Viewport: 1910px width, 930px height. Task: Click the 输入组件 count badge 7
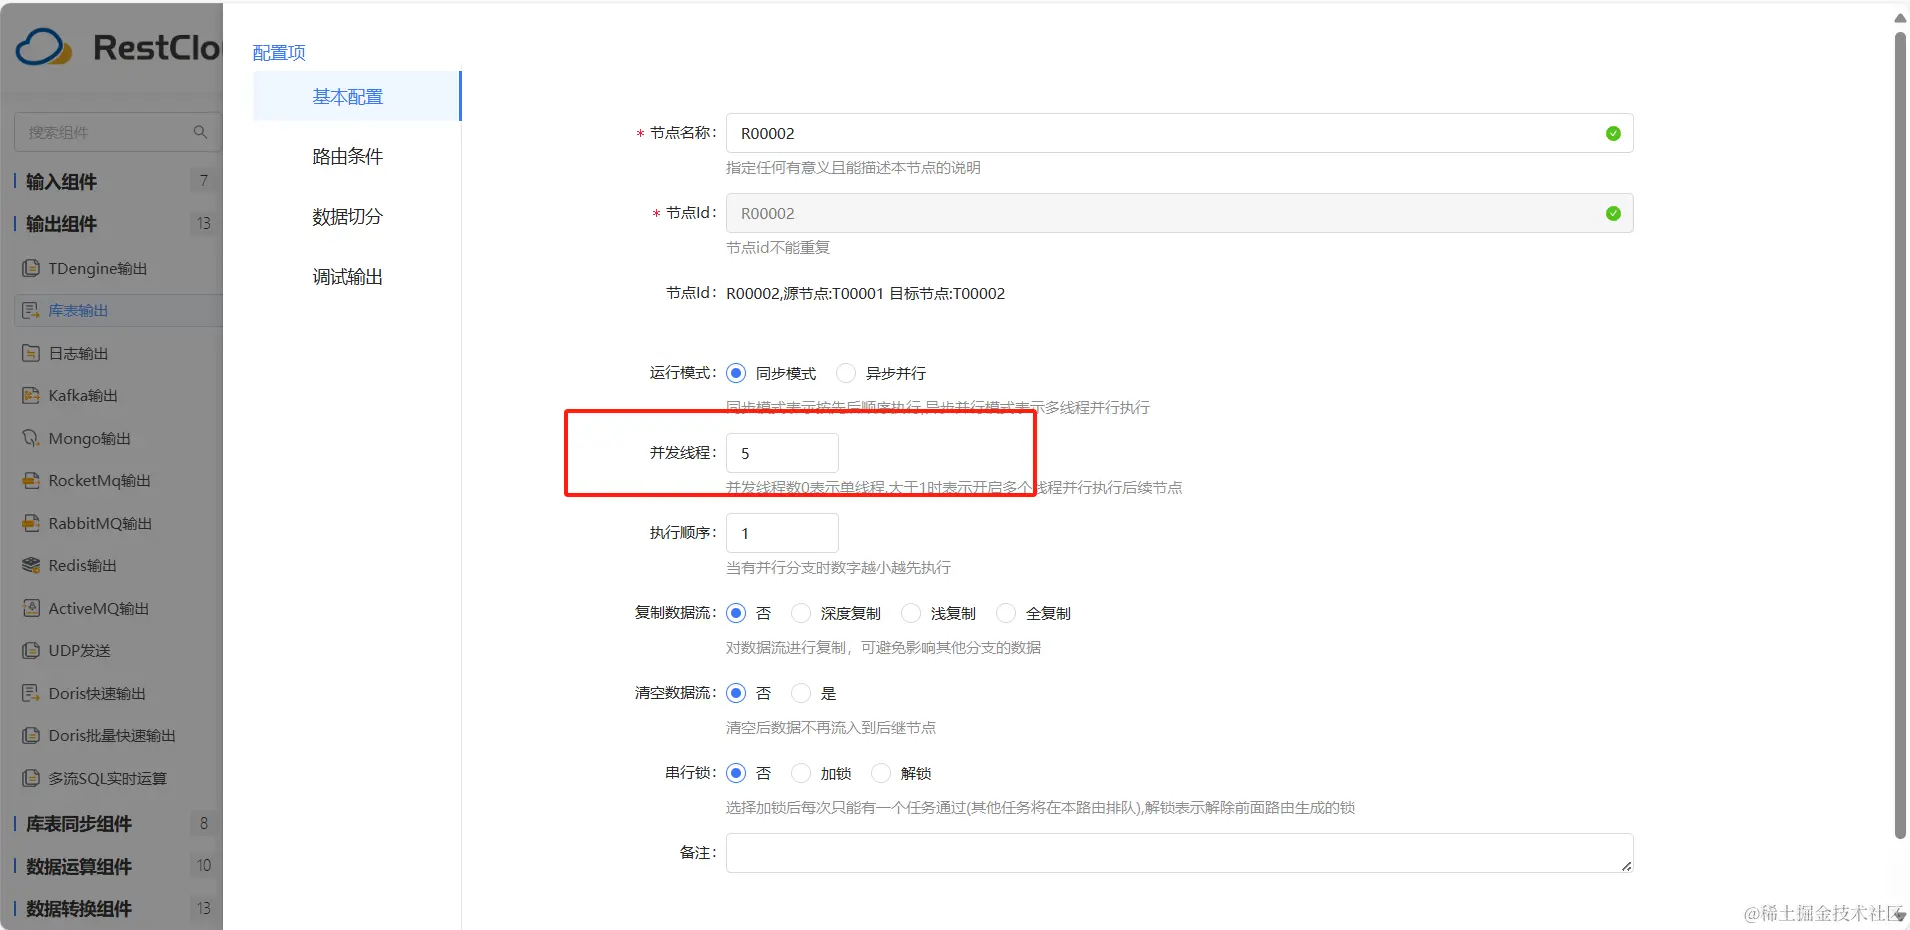pos(203,181)
